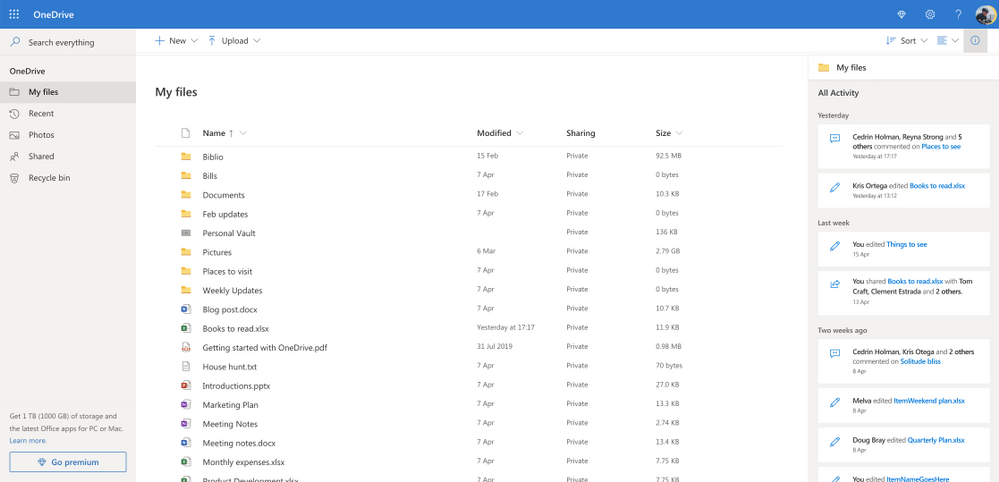999x482 pixels.
Task: Open the Places to see activity link
Action: (x=941, y=146)
